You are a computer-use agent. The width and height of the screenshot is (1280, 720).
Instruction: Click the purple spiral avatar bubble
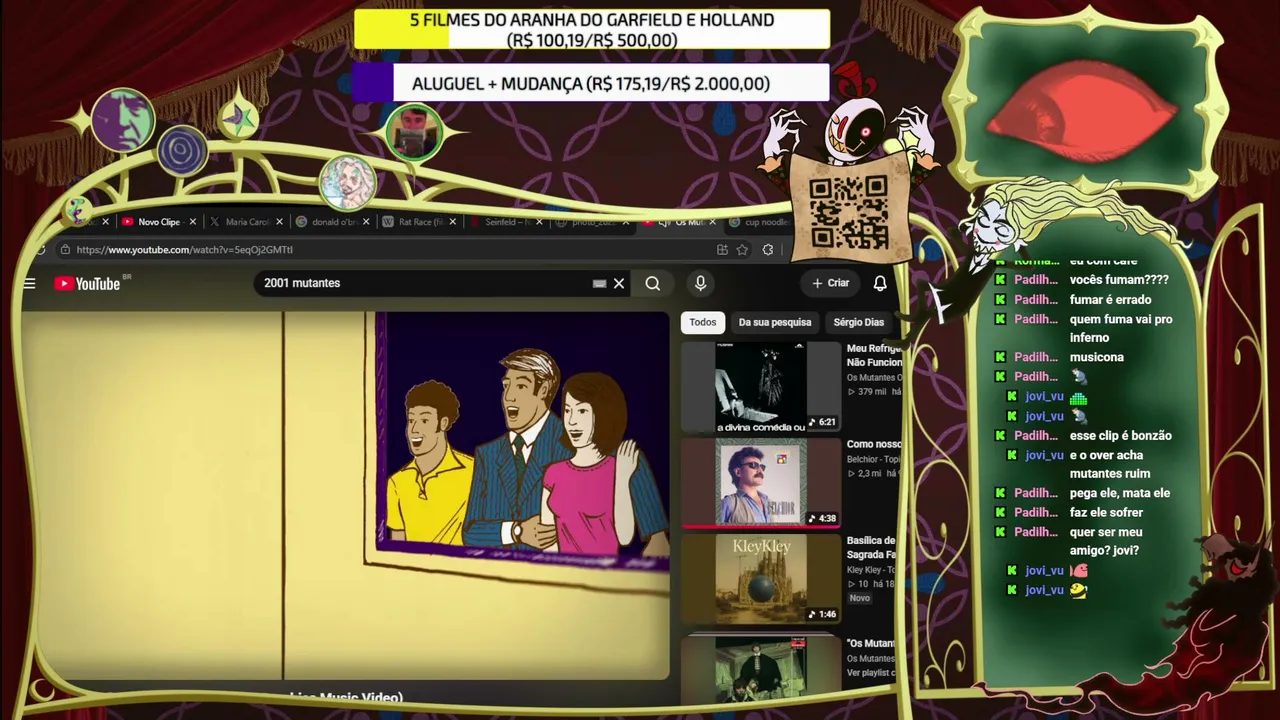click(x=182, y=152)
